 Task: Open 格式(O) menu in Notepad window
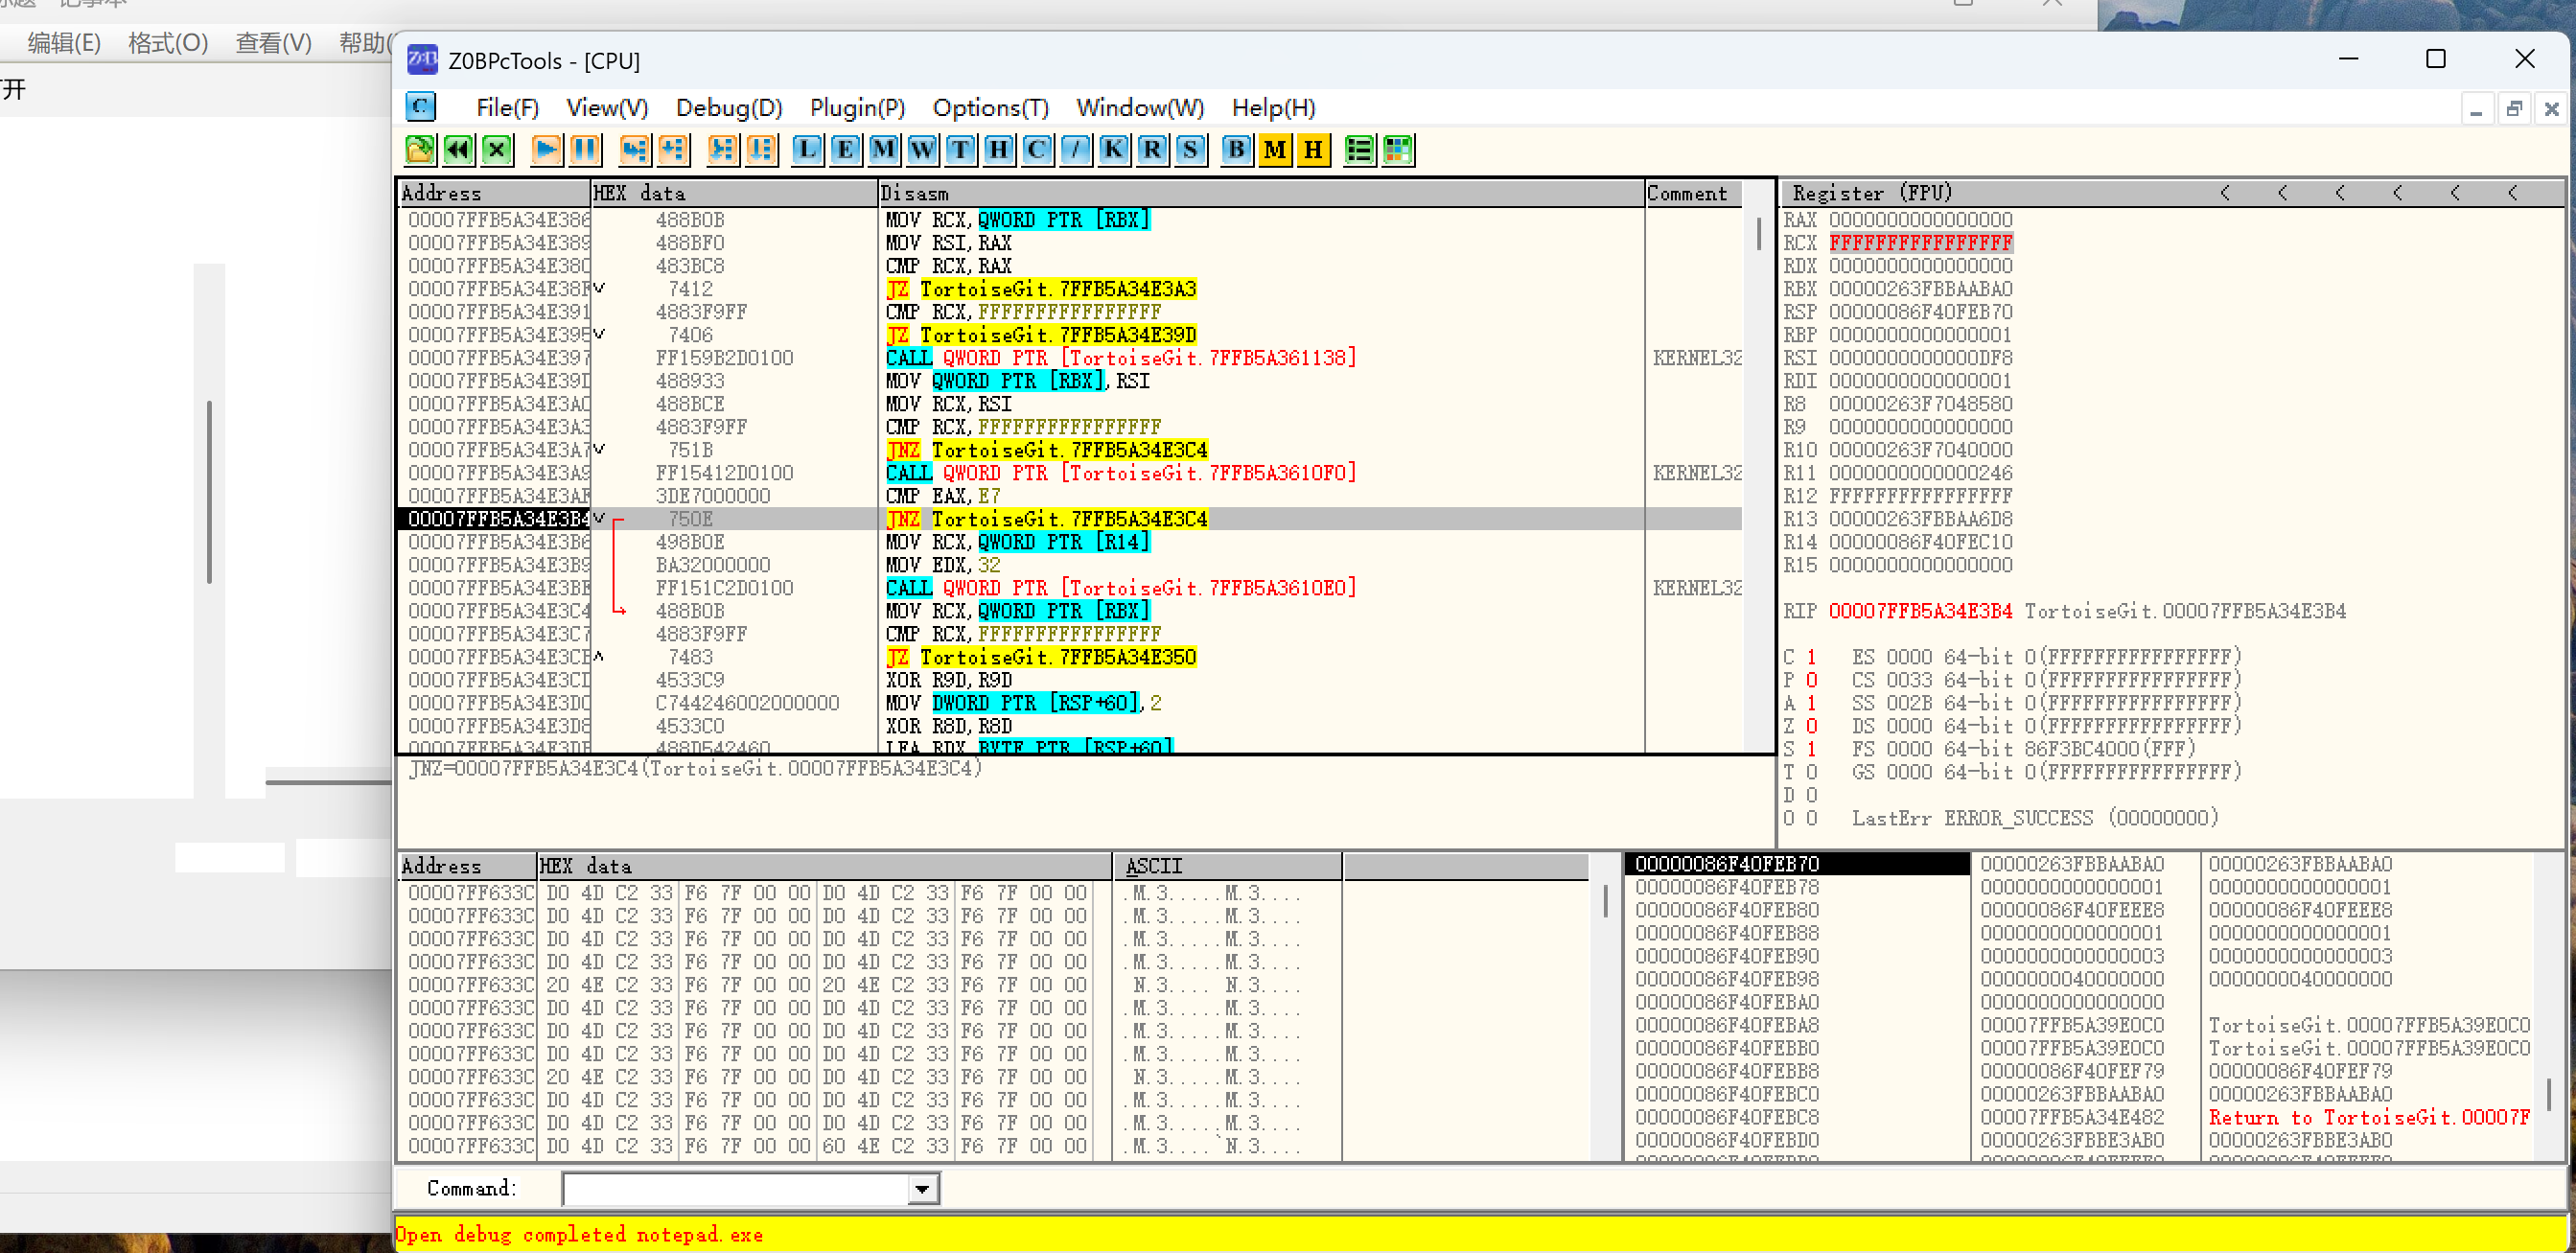(168, 43)
